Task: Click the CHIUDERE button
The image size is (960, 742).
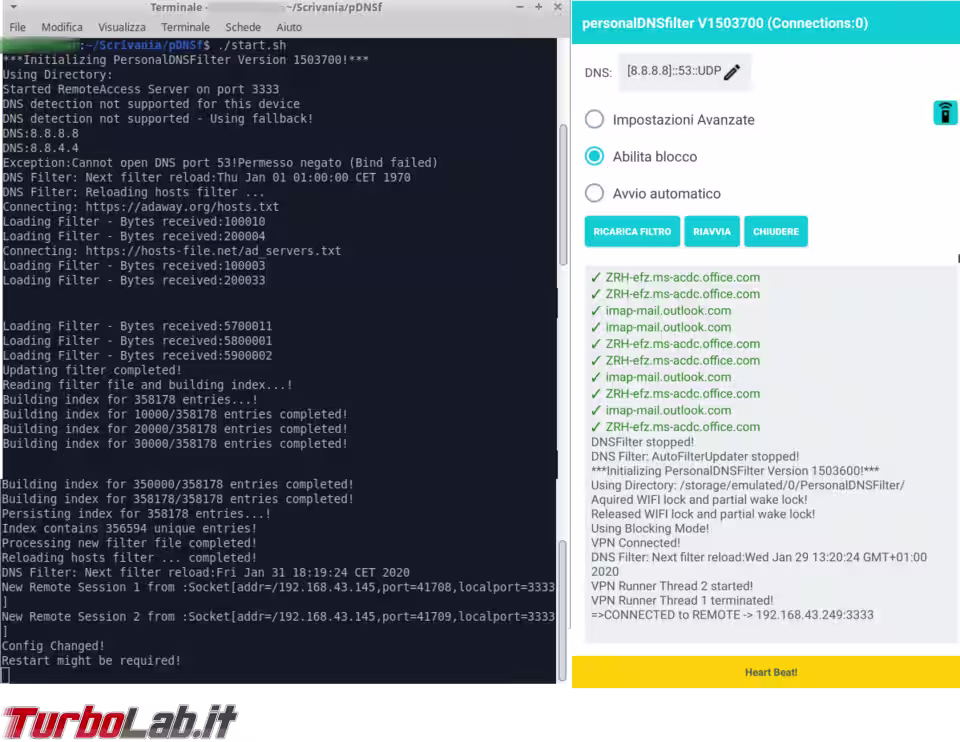Action: [x=776, y=231]
